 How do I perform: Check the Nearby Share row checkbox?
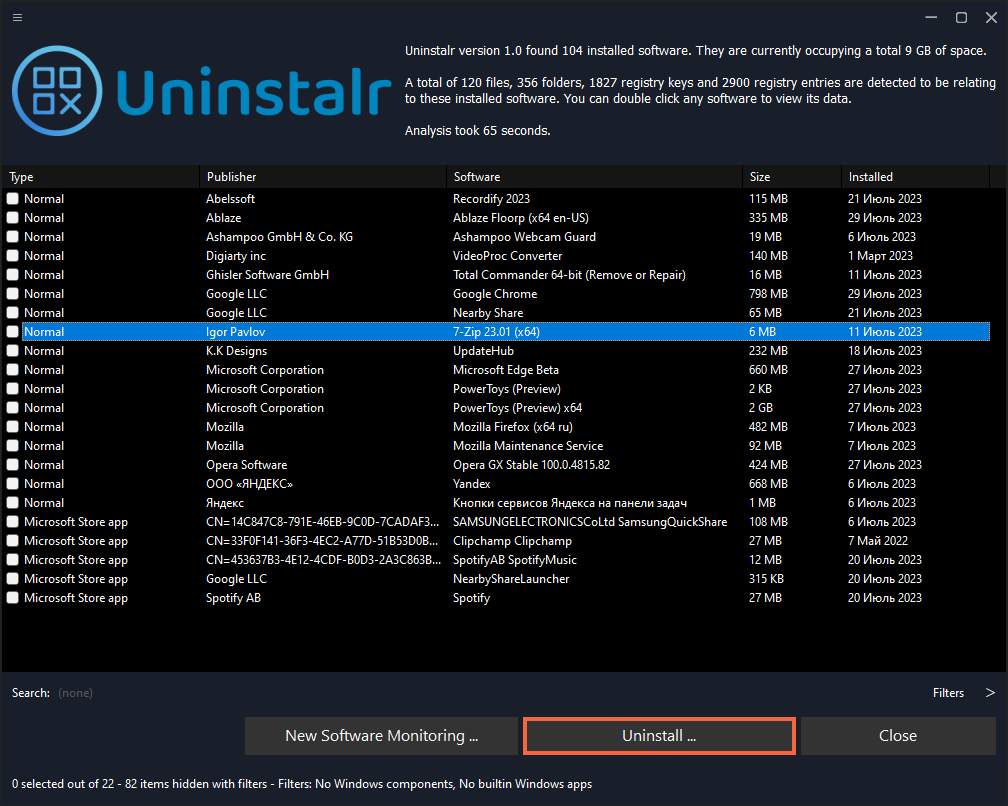tap(12, 313)
